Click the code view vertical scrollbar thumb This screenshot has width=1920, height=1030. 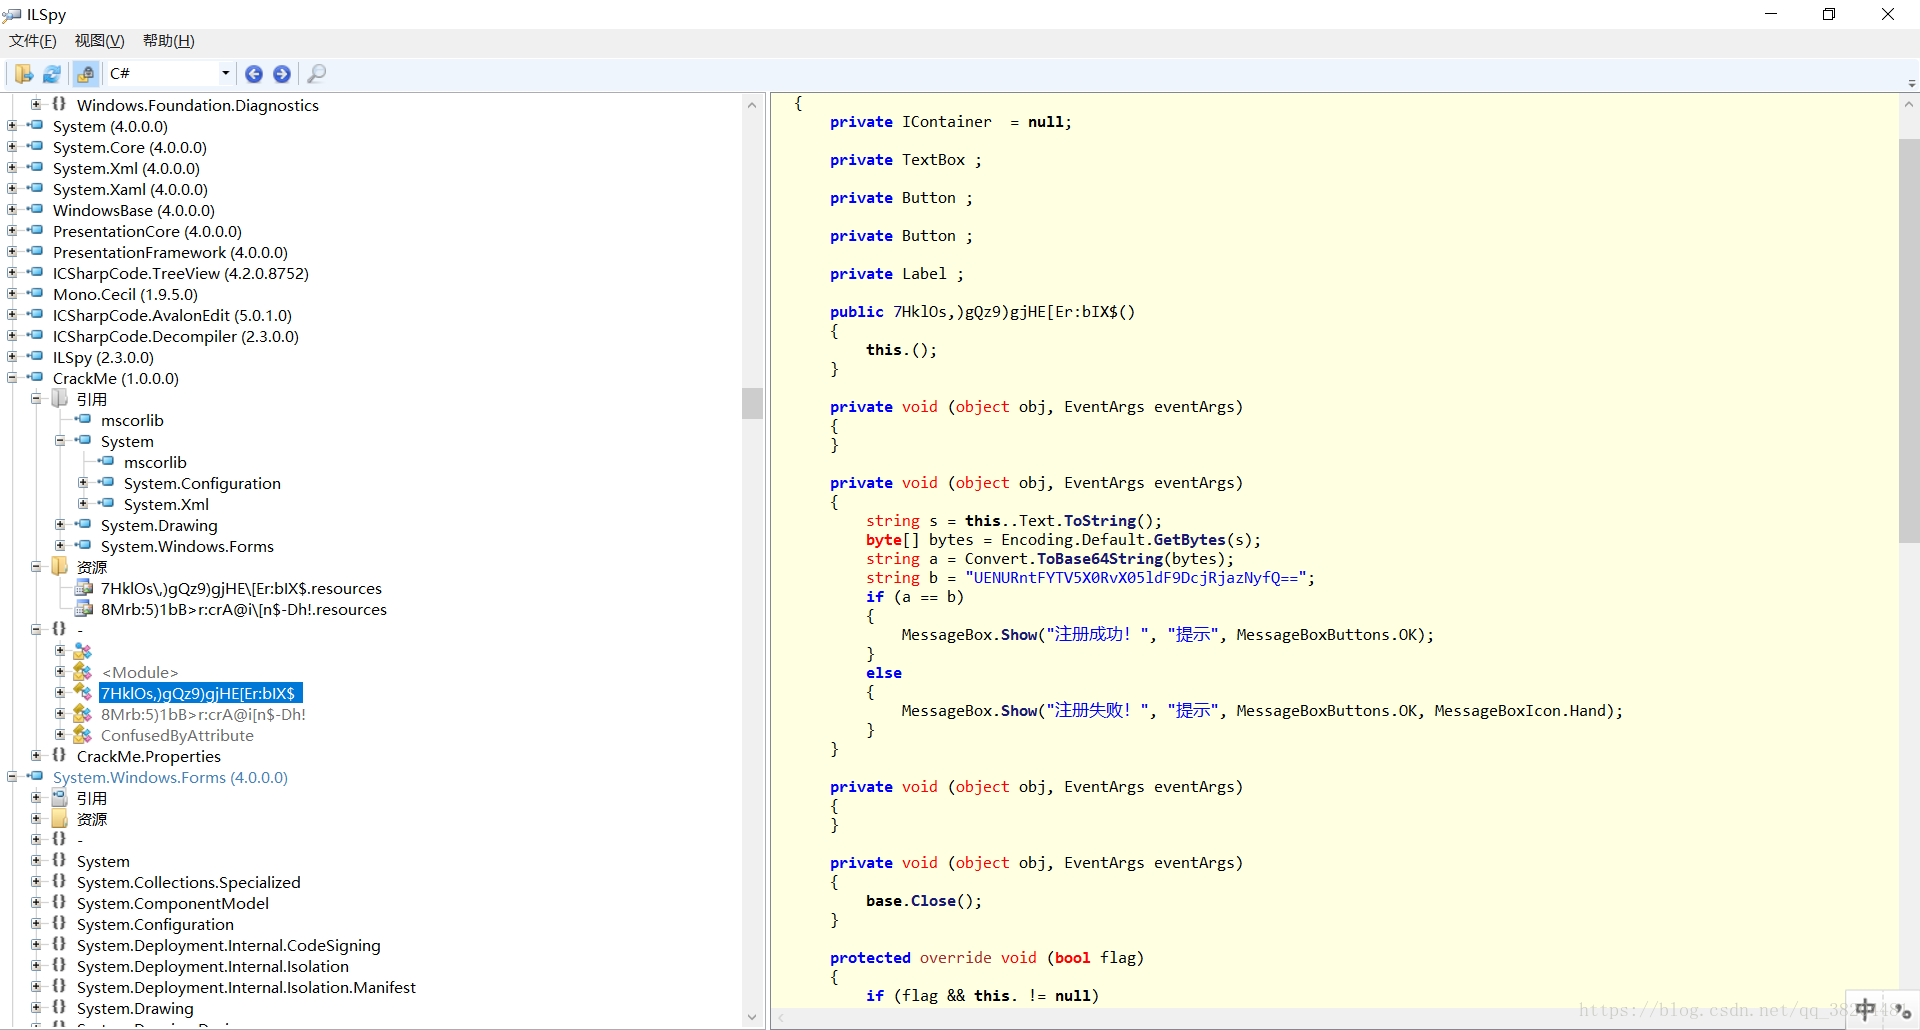click(1909, 340)
